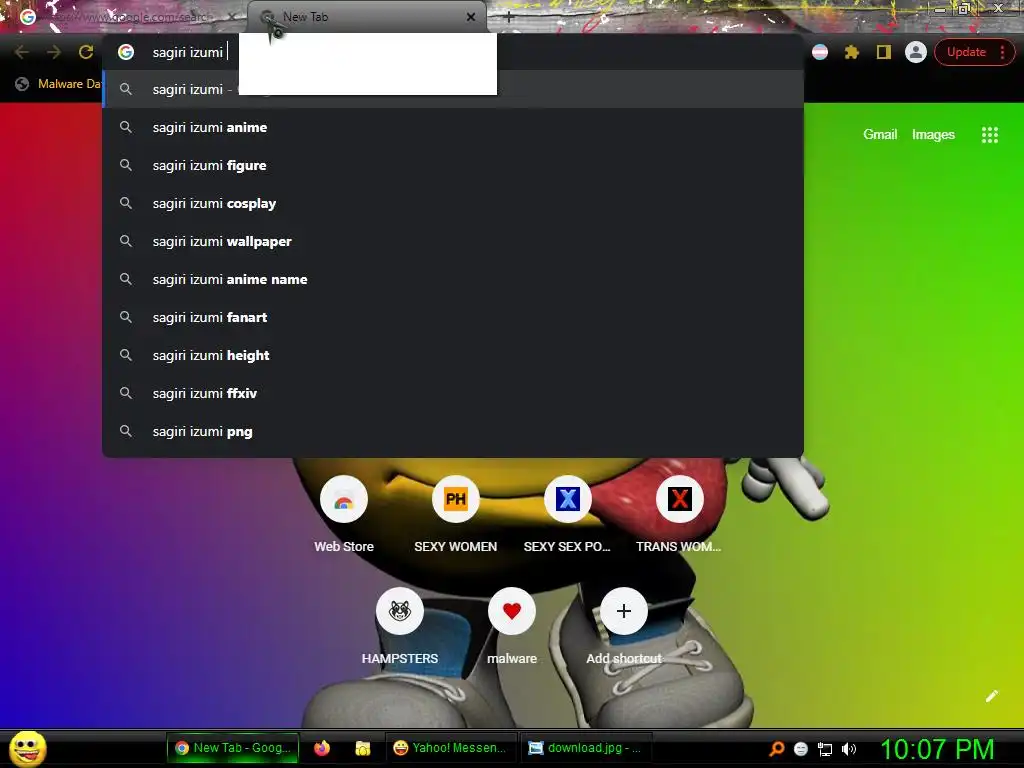Click the Google logo in the address bar
Screen dimensions: 1024x768
coord(126,52)
